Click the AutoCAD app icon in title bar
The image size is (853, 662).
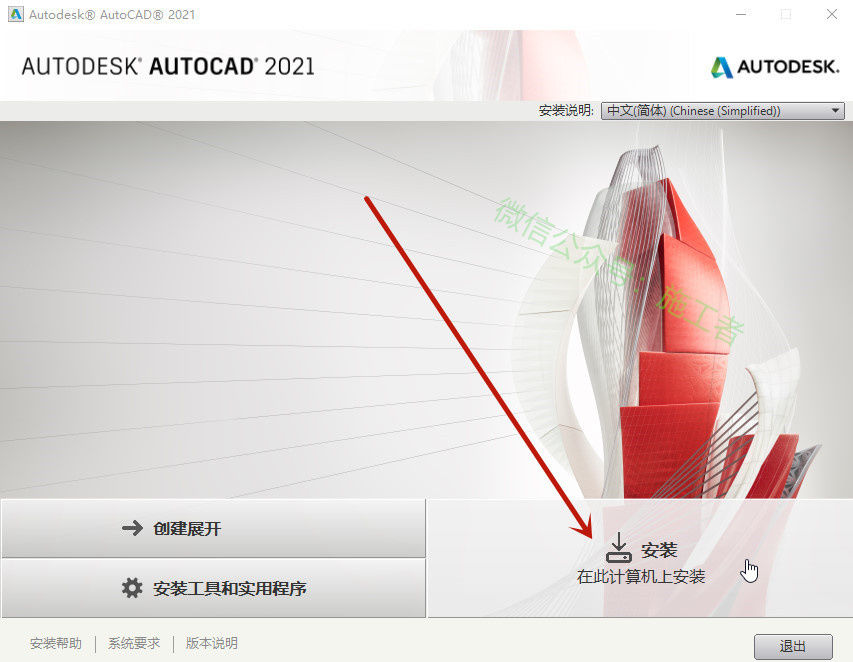coord(15,14)
